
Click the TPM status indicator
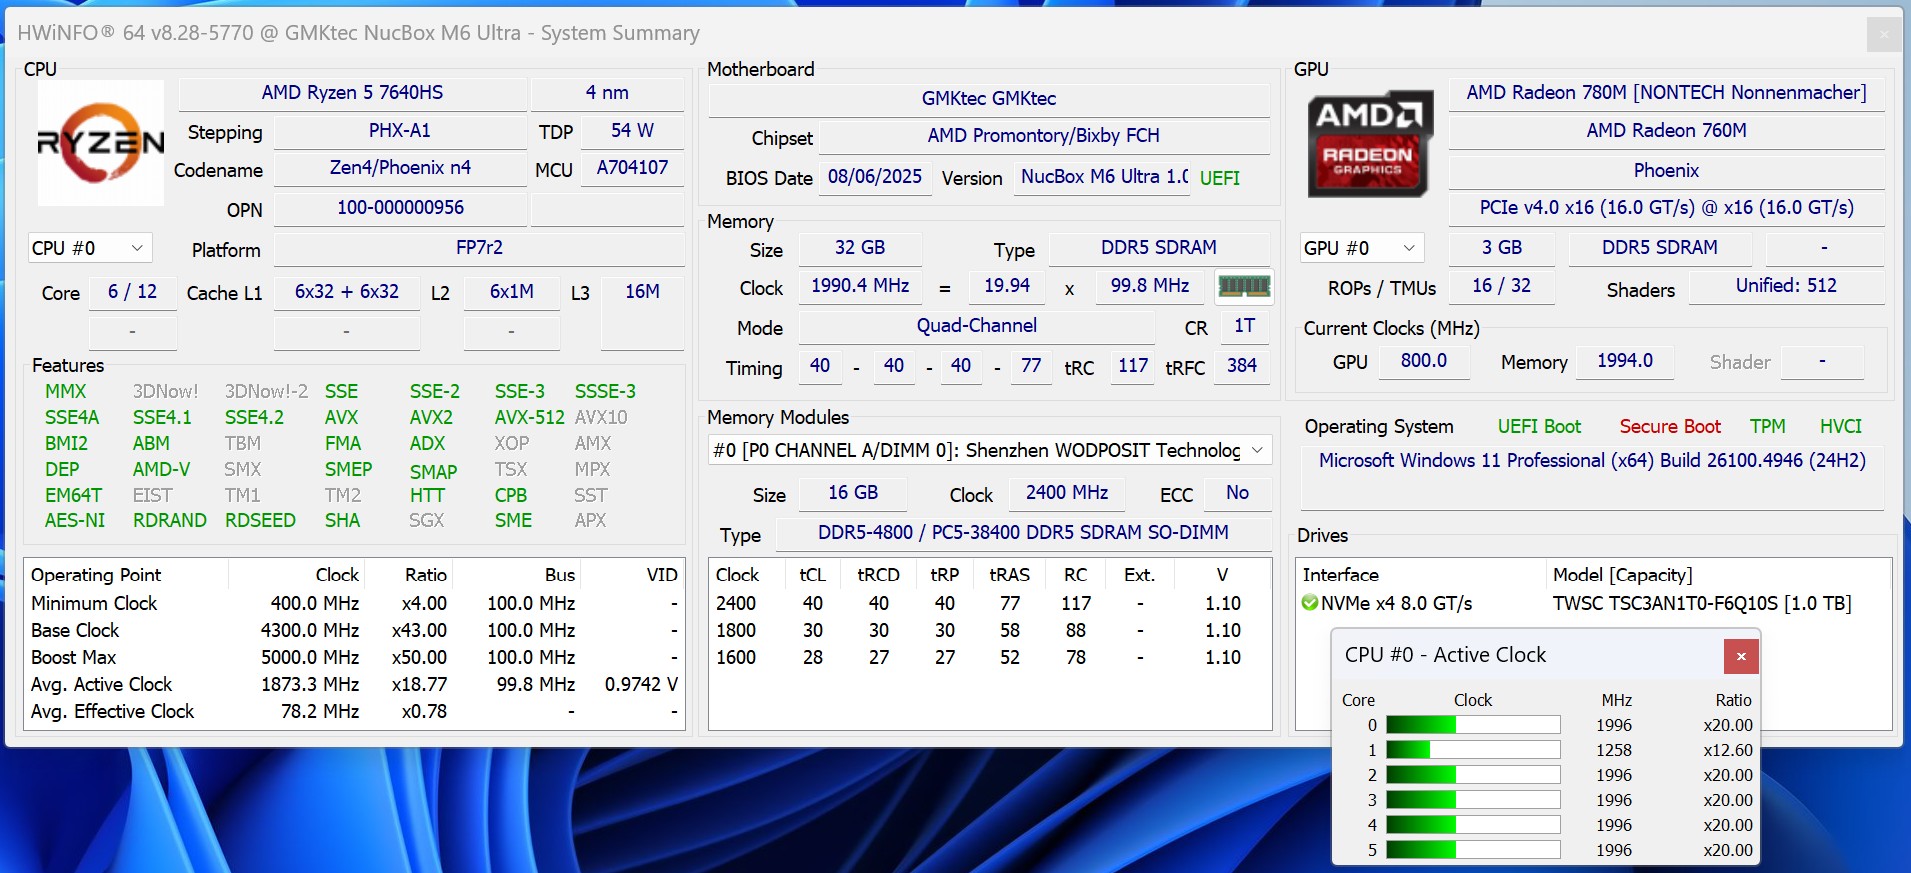point(1767,427)
